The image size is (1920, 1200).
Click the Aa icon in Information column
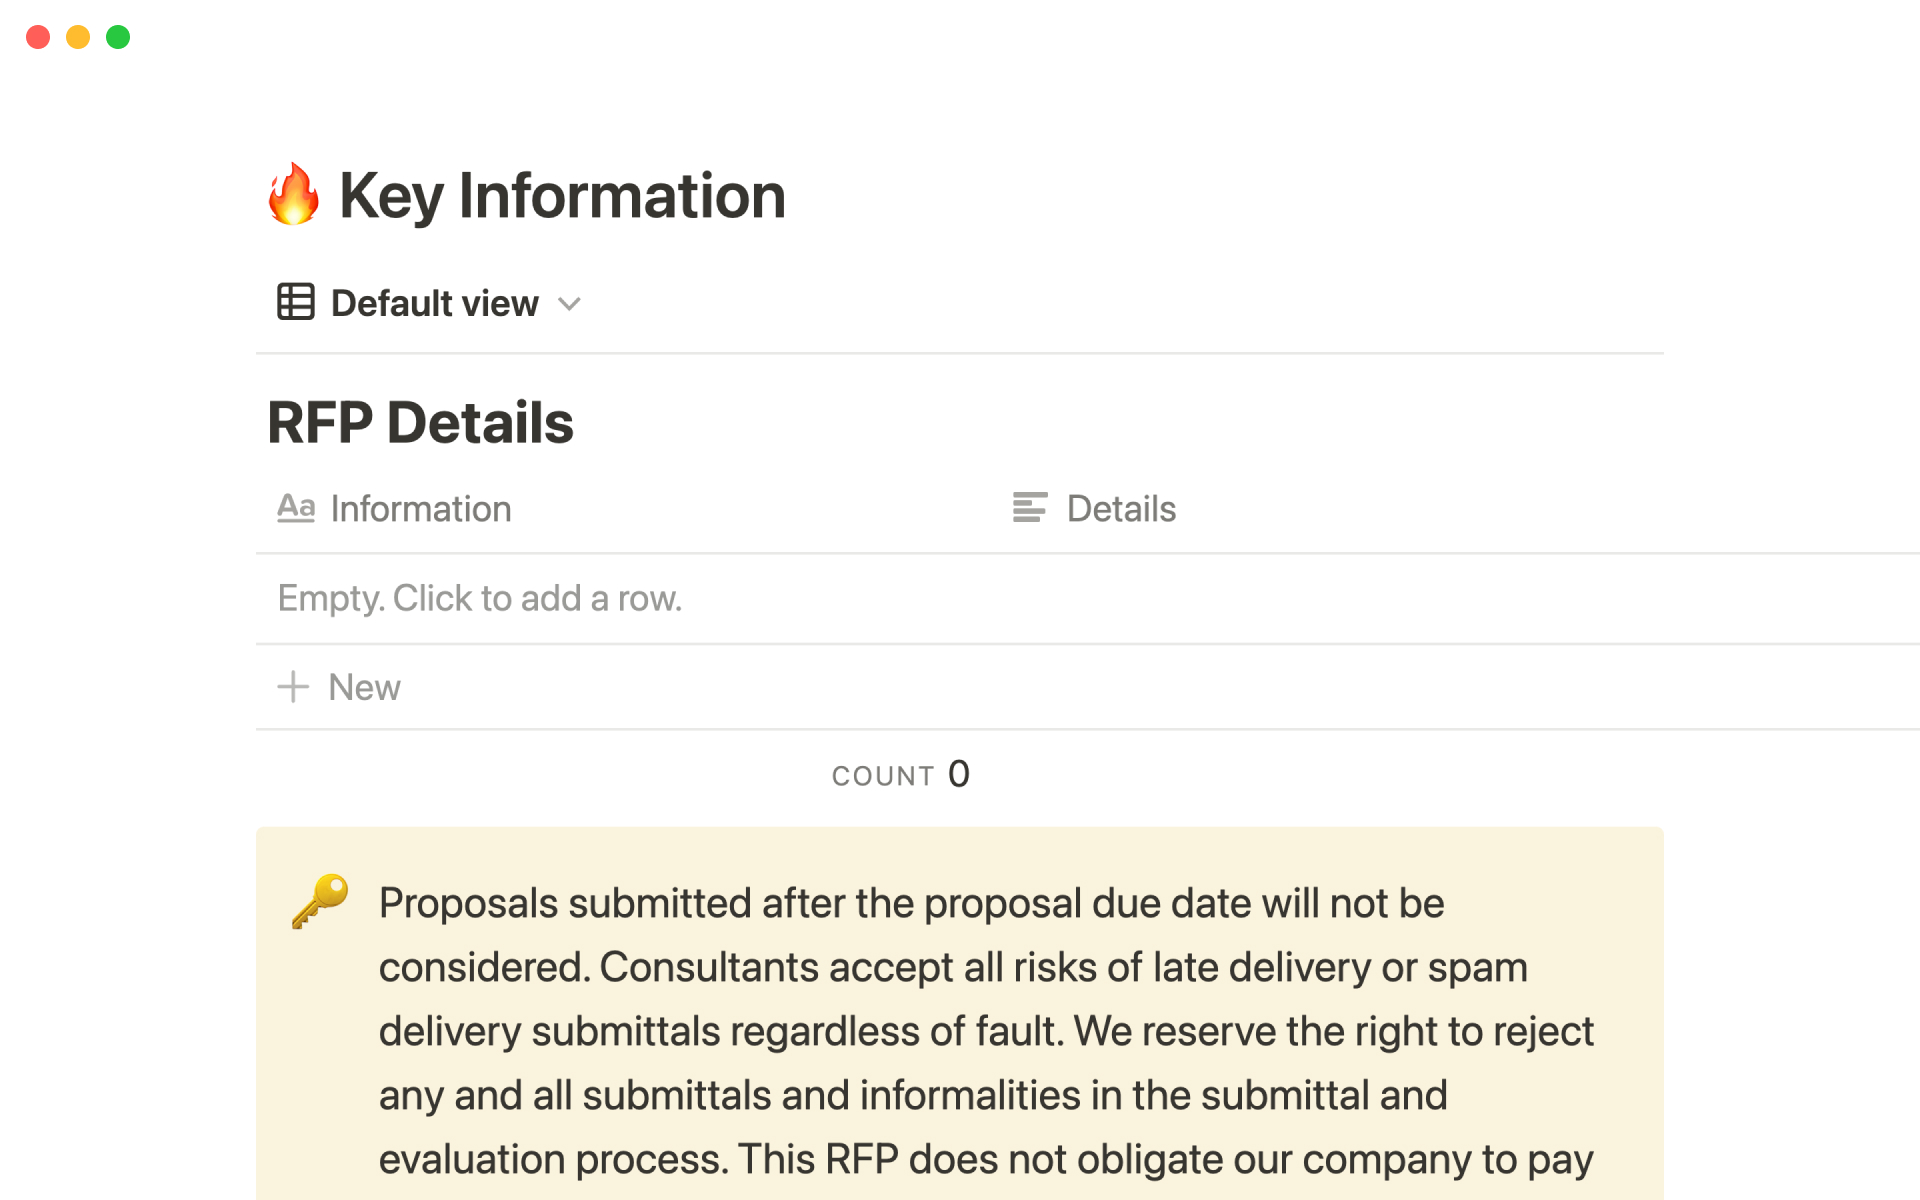pos(296,508)
